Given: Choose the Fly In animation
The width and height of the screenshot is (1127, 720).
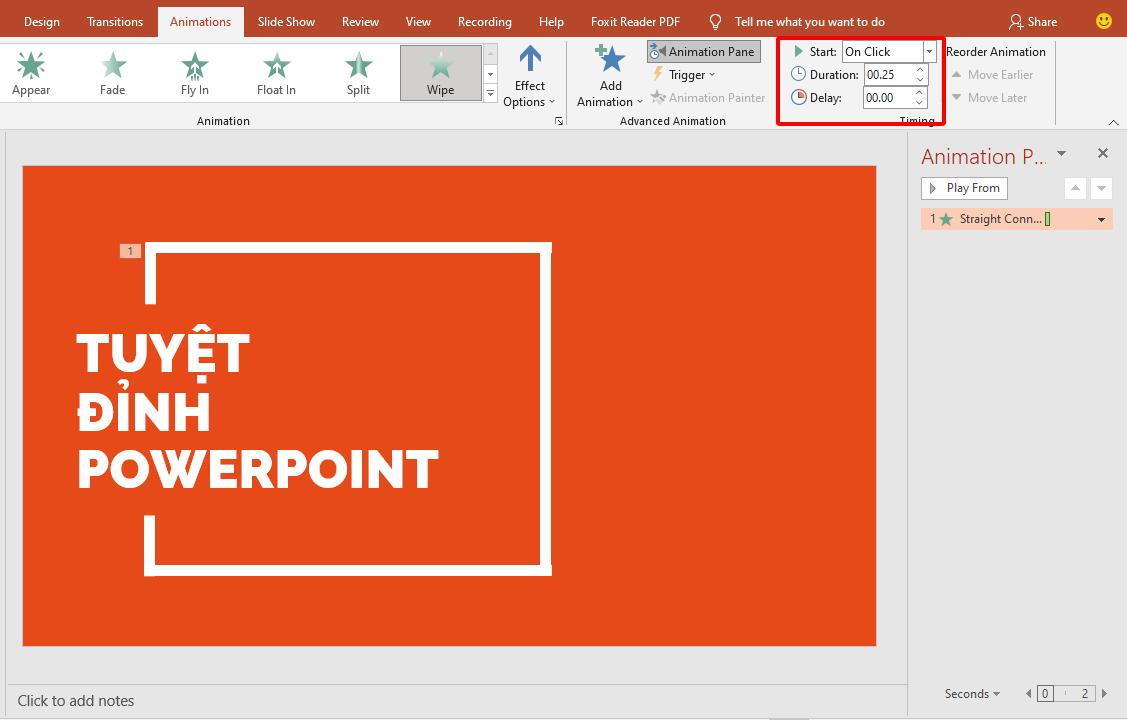Looking at the screenshot, I should point(193,70).
